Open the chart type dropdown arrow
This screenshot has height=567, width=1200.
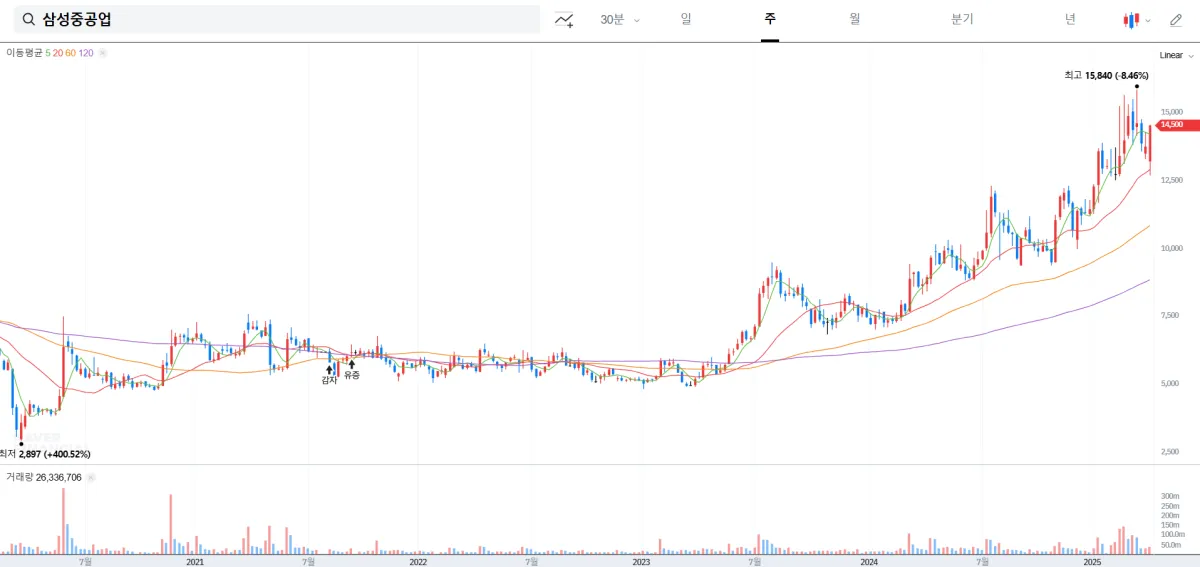pyautogui.click(x=1148, y=20)
